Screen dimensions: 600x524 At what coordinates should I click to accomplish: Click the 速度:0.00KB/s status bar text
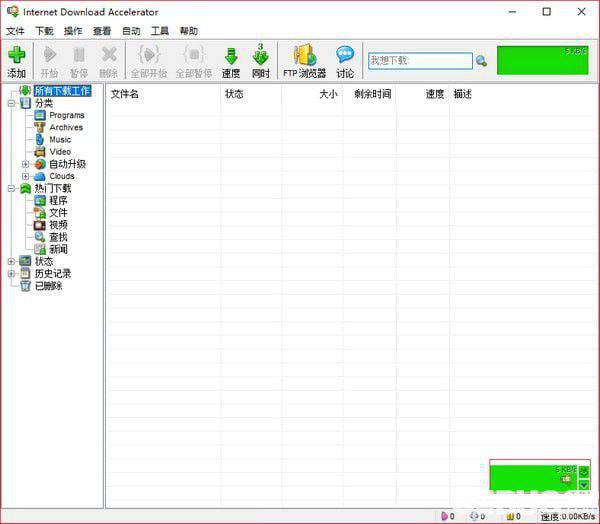pyautogui.click(x=568, y=517)
